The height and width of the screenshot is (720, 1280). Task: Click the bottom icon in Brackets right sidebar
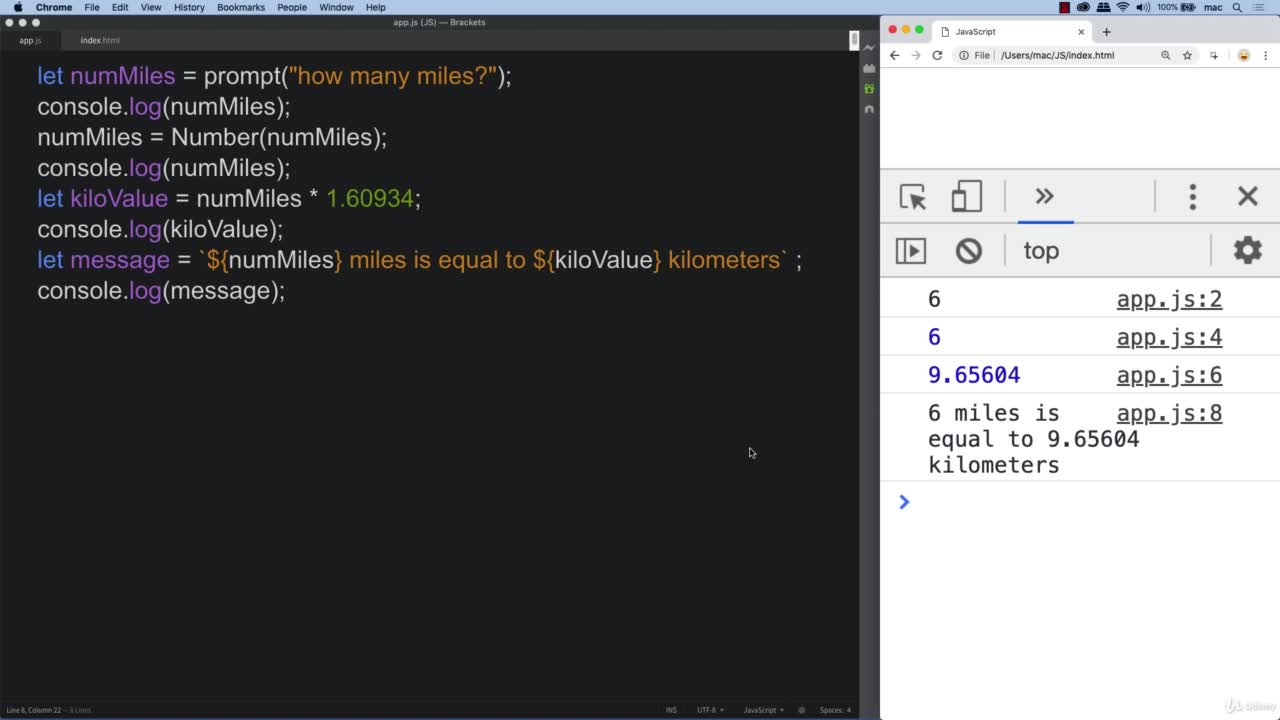pos(869,108)
